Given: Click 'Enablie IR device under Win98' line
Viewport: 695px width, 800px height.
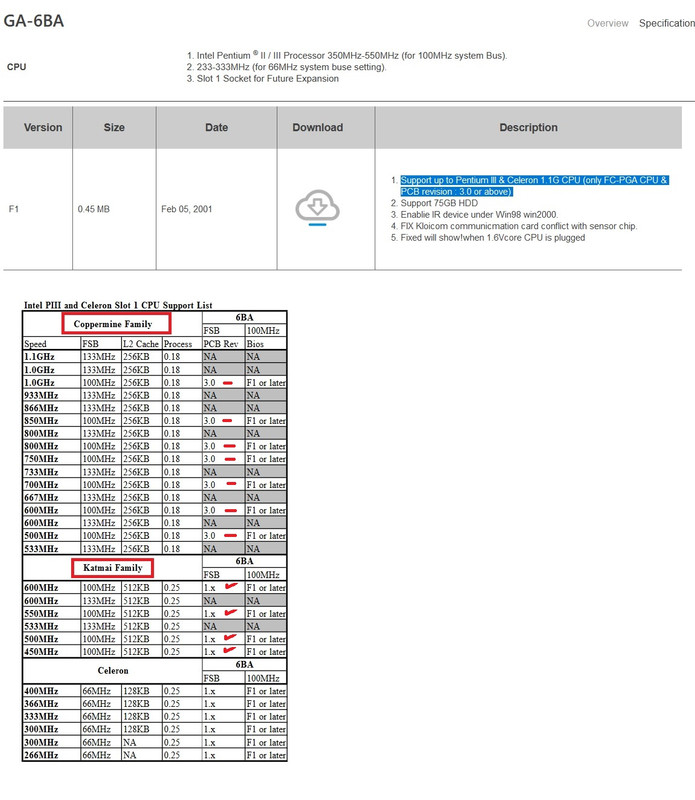Looking at the screenshot, I should (x=479, y=215).
